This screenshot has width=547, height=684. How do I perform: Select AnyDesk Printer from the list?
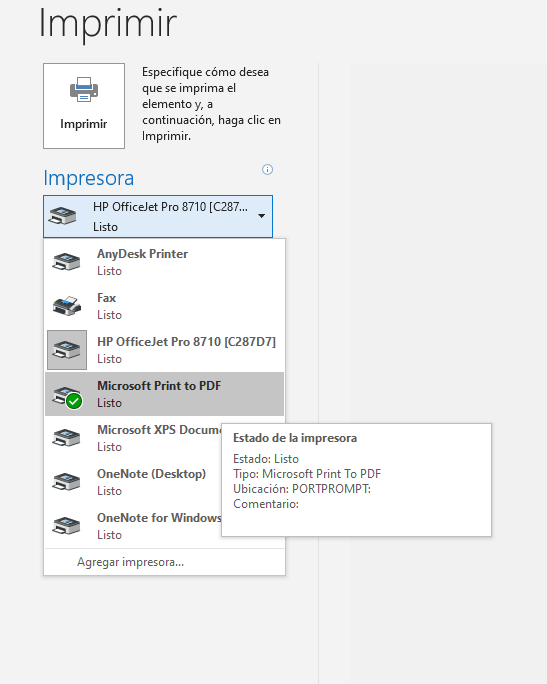pos(164,262)
